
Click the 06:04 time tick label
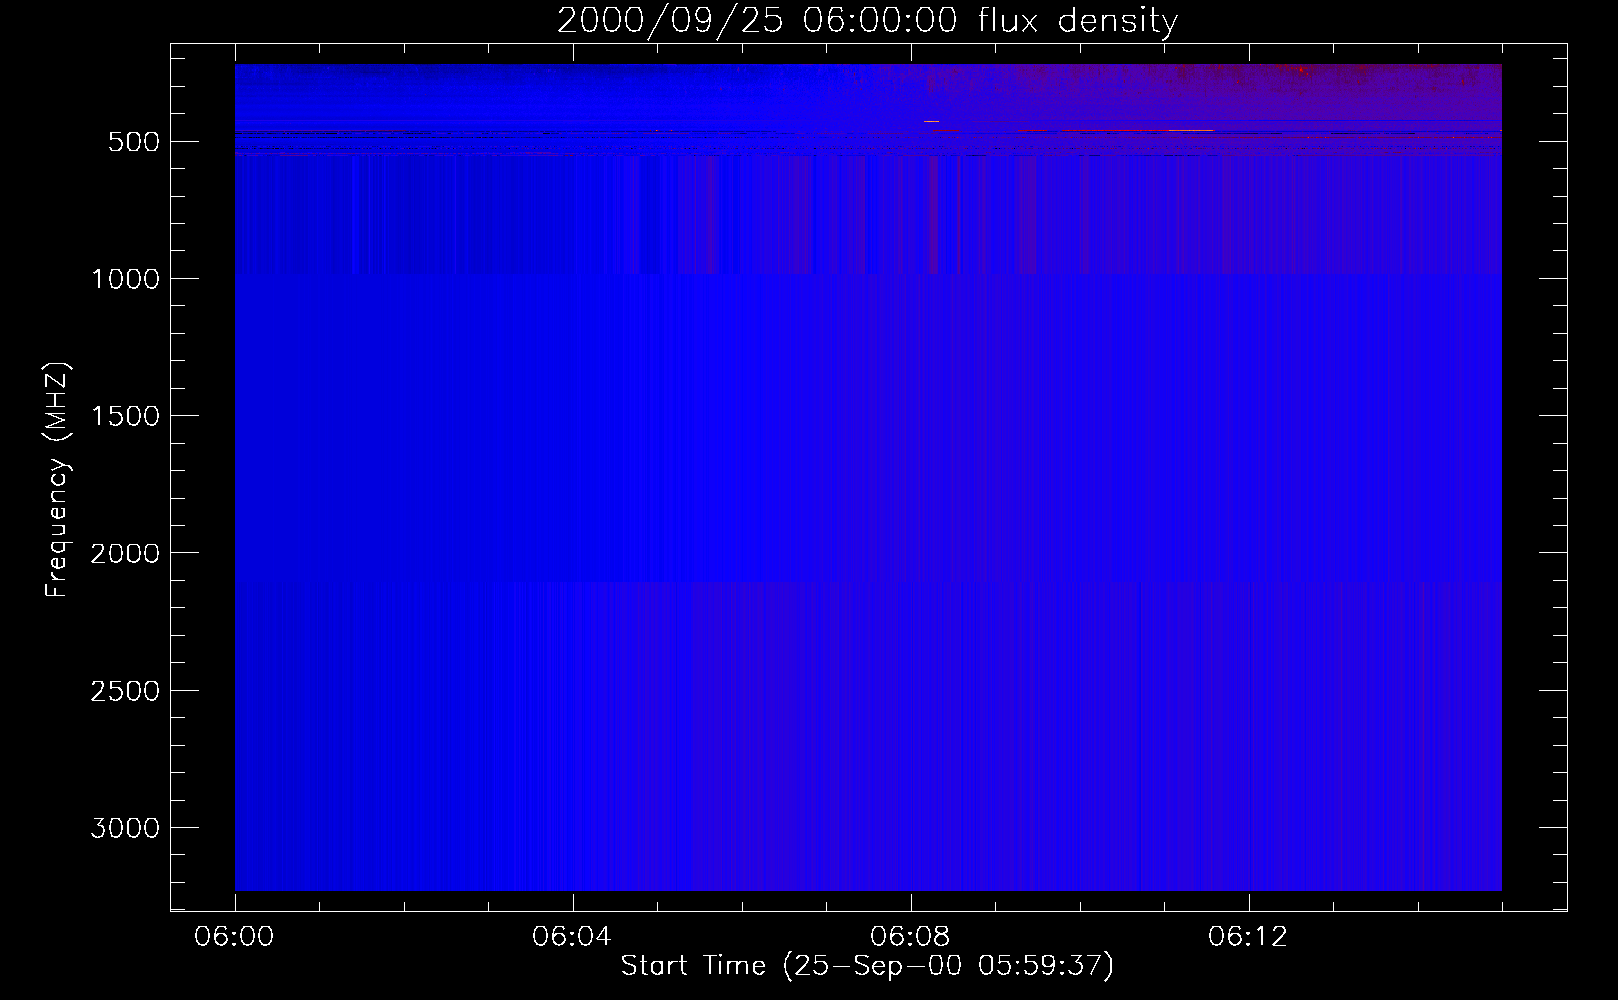click(x=572, y=937)
